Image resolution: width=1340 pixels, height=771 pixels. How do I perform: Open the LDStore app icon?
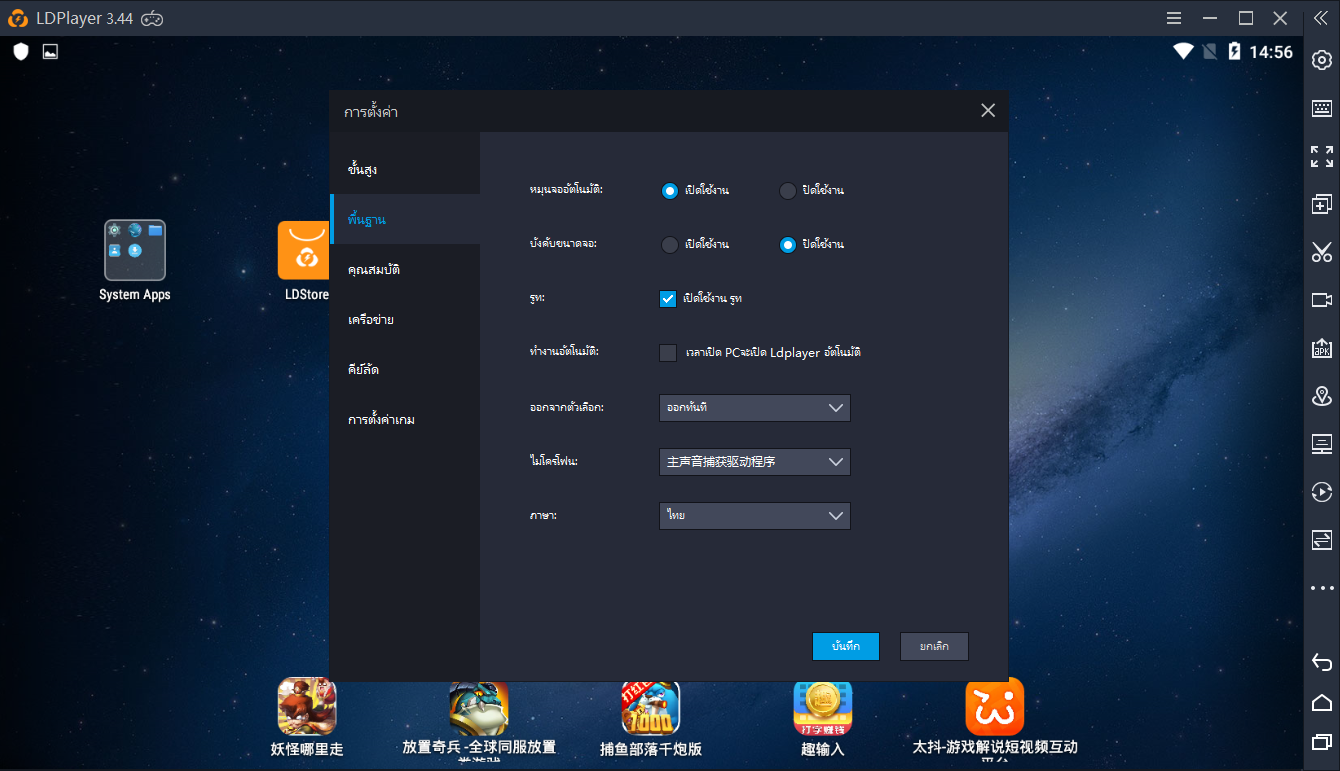(305, 251)
